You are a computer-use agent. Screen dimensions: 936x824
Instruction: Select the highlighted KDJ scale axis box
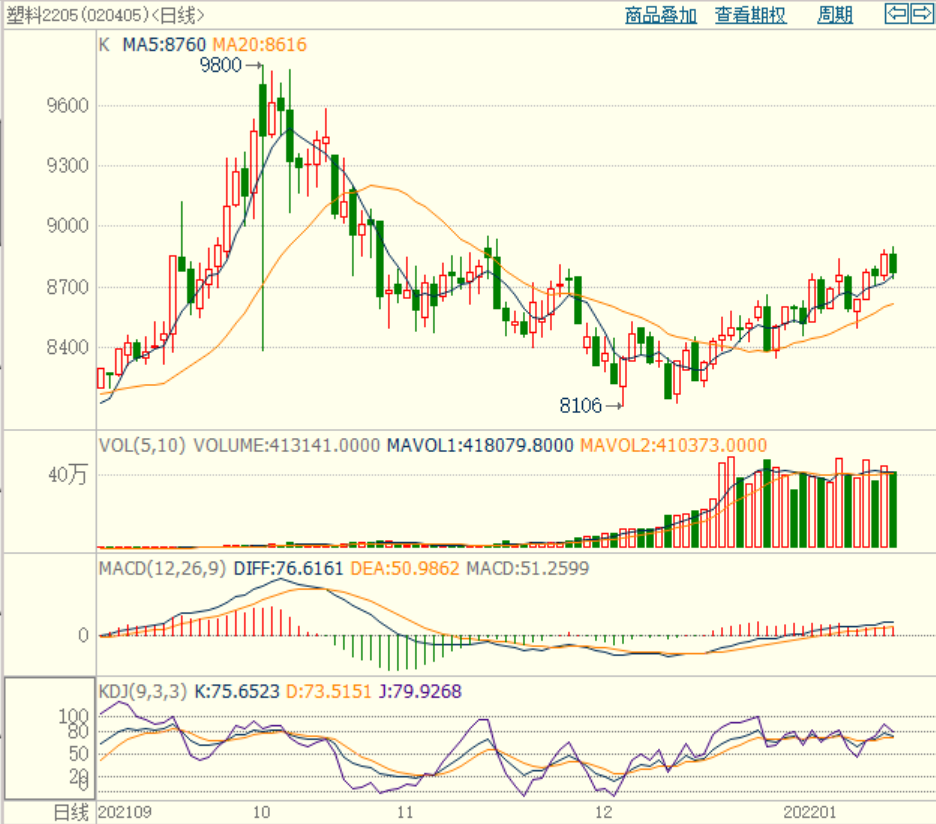coord(48,739)
